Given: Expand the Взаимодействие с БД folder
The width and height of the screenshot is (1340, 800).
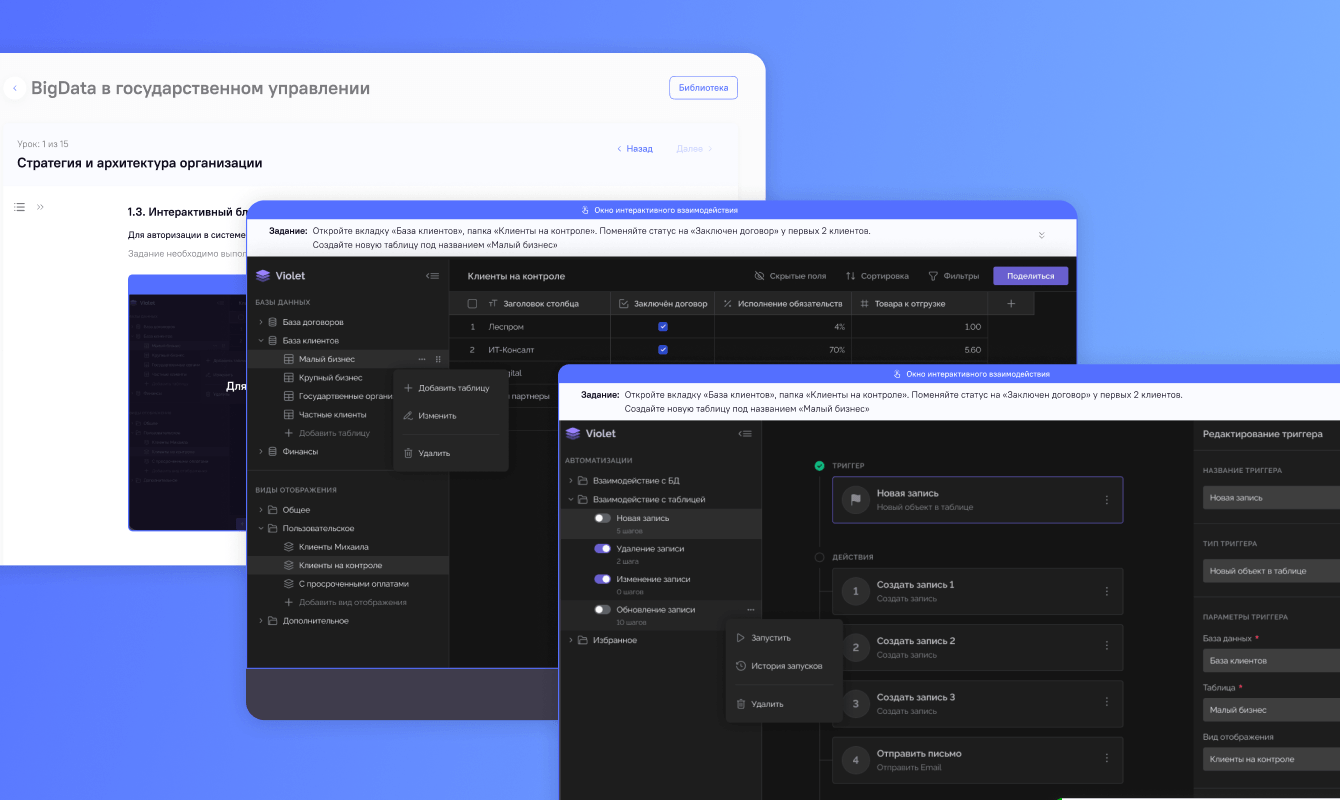Looking at the screenshot, I should (571, 481).
